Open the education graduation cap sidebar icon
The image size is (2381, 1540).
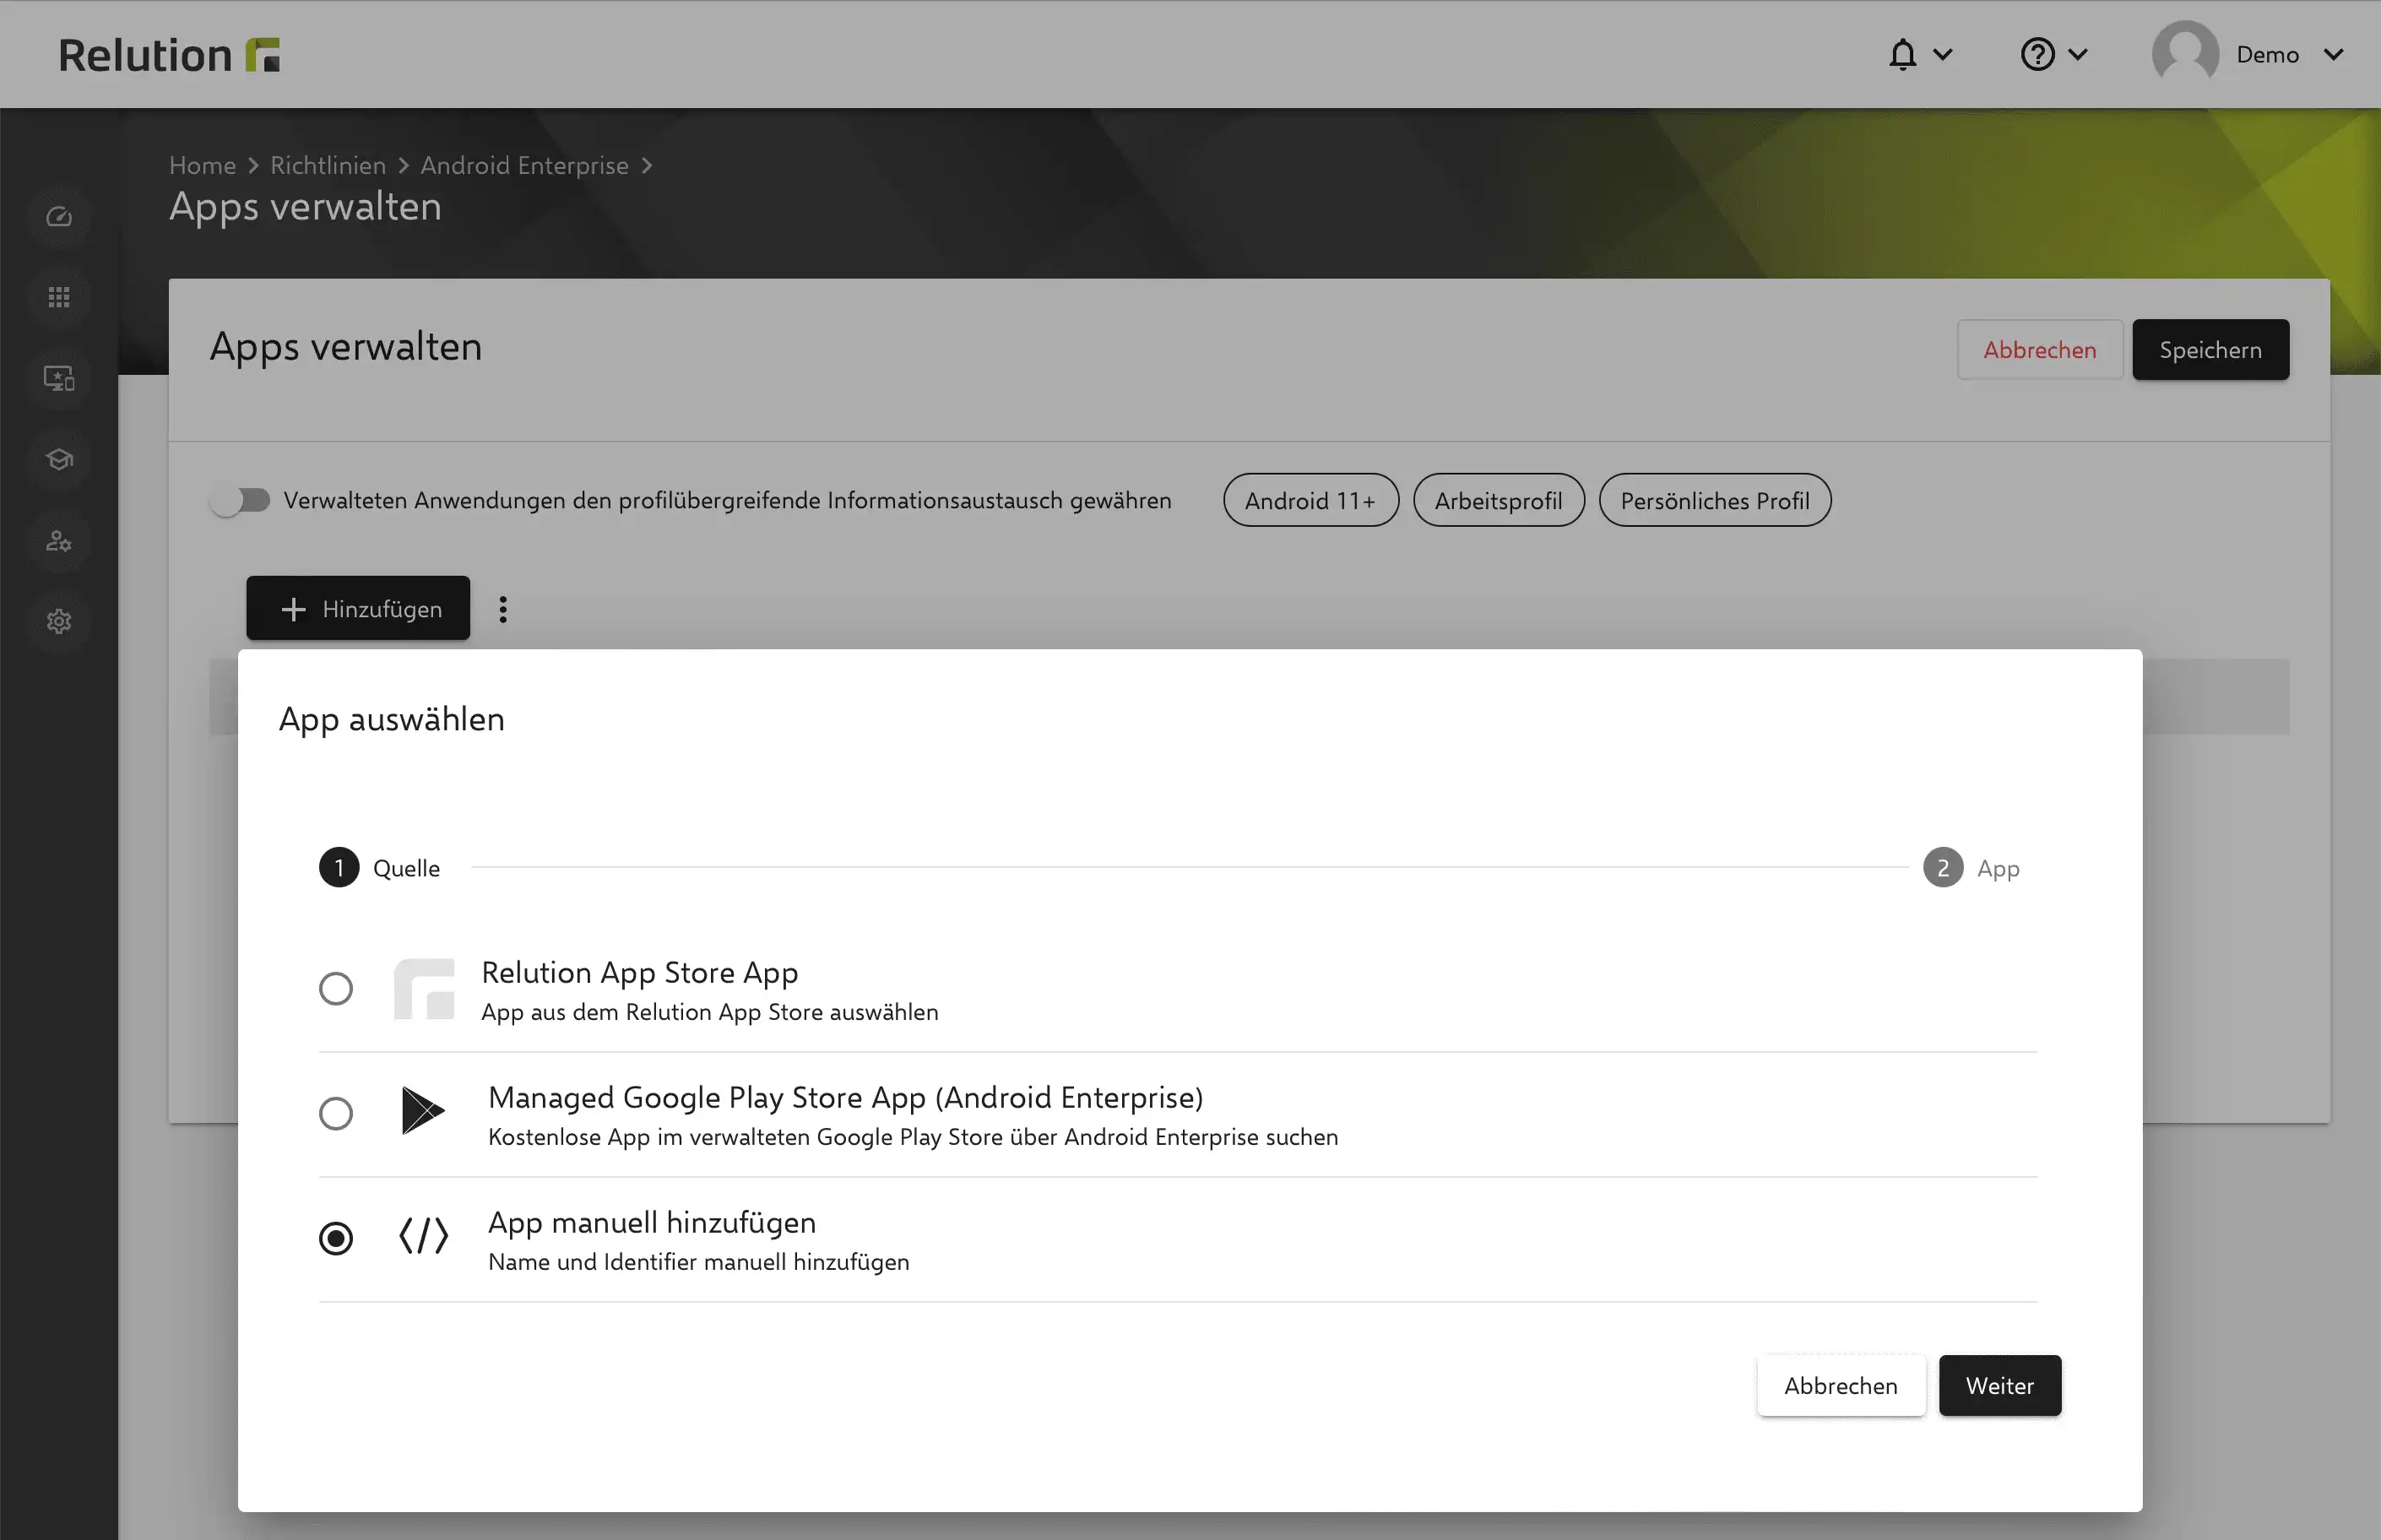point(59,459)
